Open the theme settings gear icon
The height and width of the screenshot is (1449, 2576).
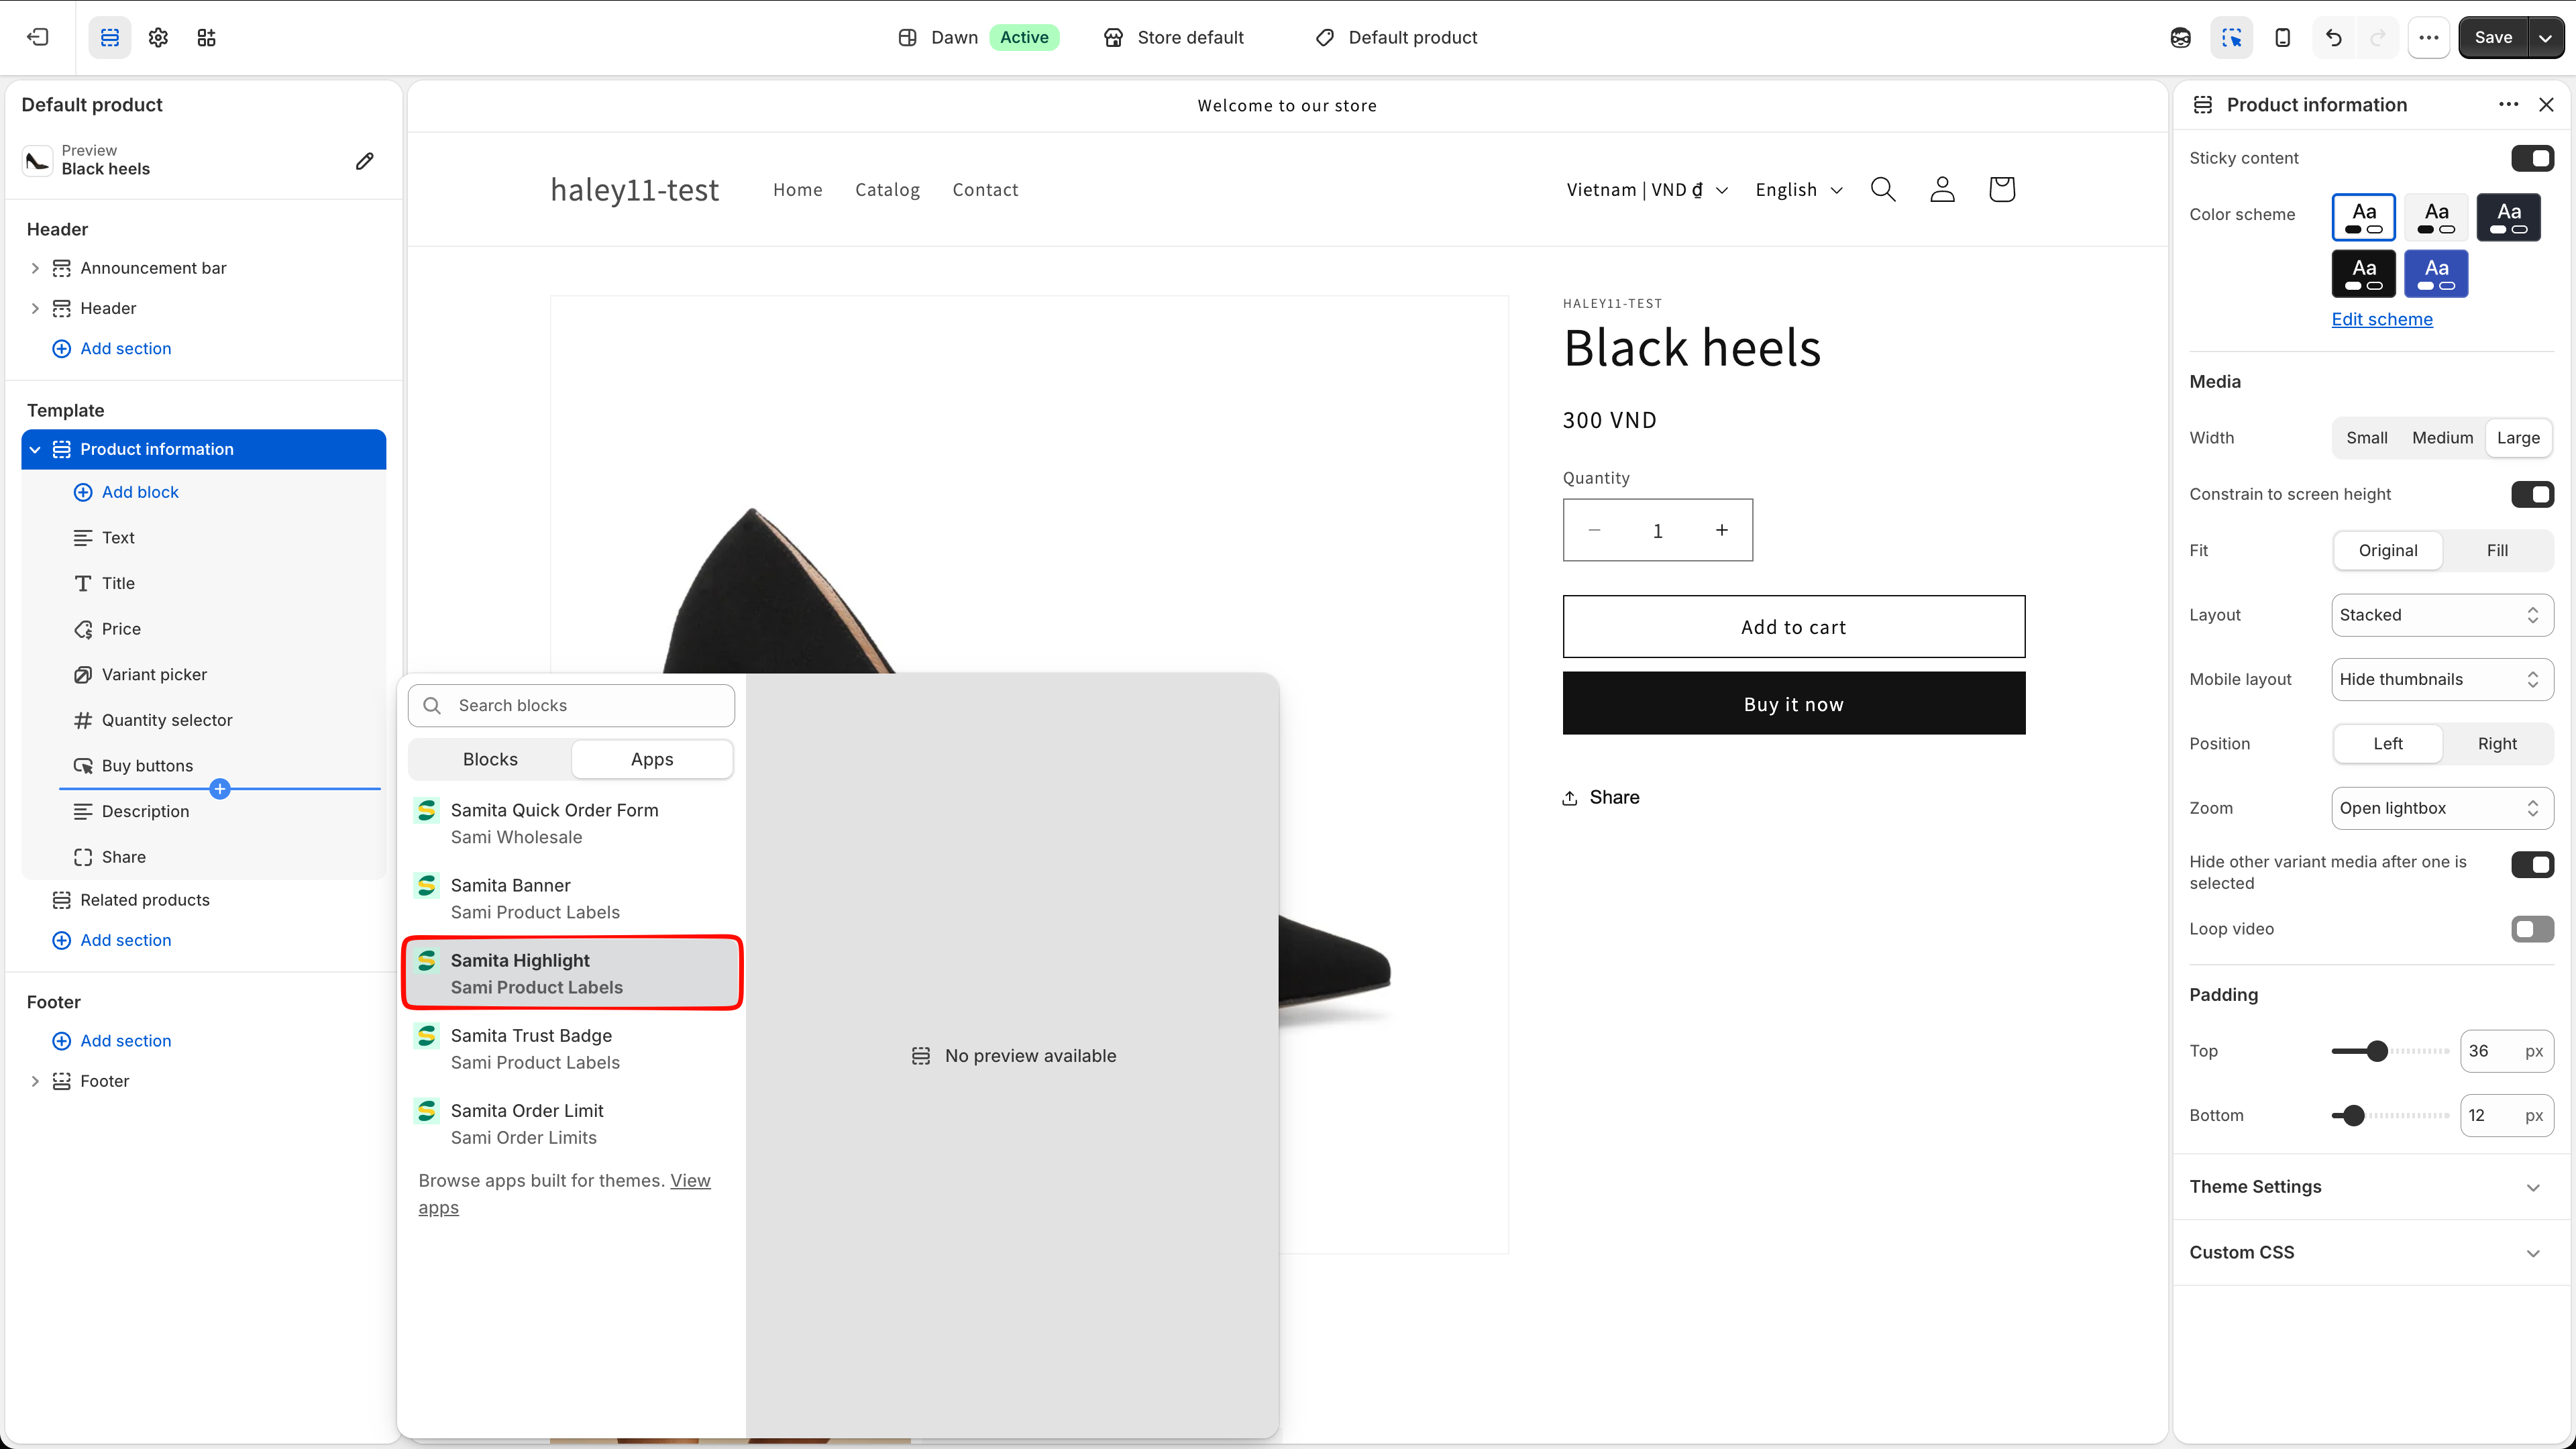tap(158, 37)
